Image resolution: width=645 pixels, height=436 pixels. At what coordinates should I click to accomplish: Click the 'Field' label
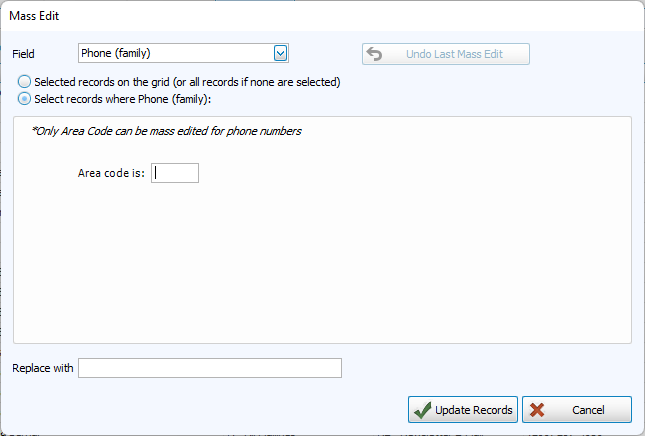point(23,54)
